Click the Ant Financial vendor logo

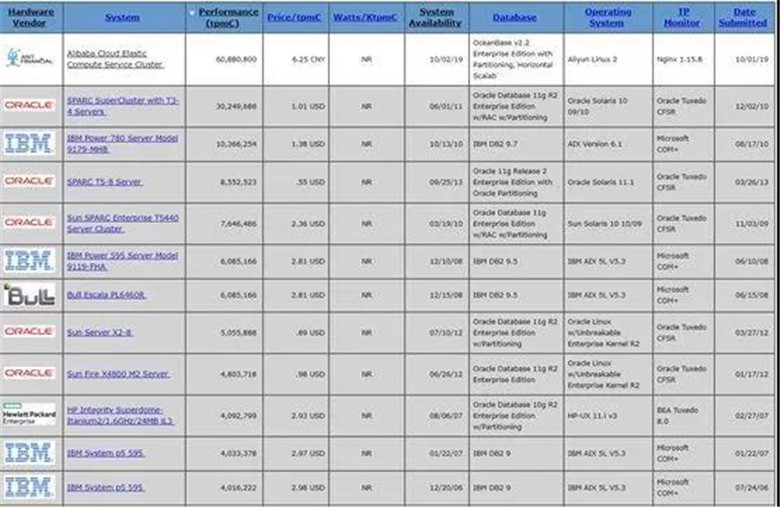click(30, 59)
